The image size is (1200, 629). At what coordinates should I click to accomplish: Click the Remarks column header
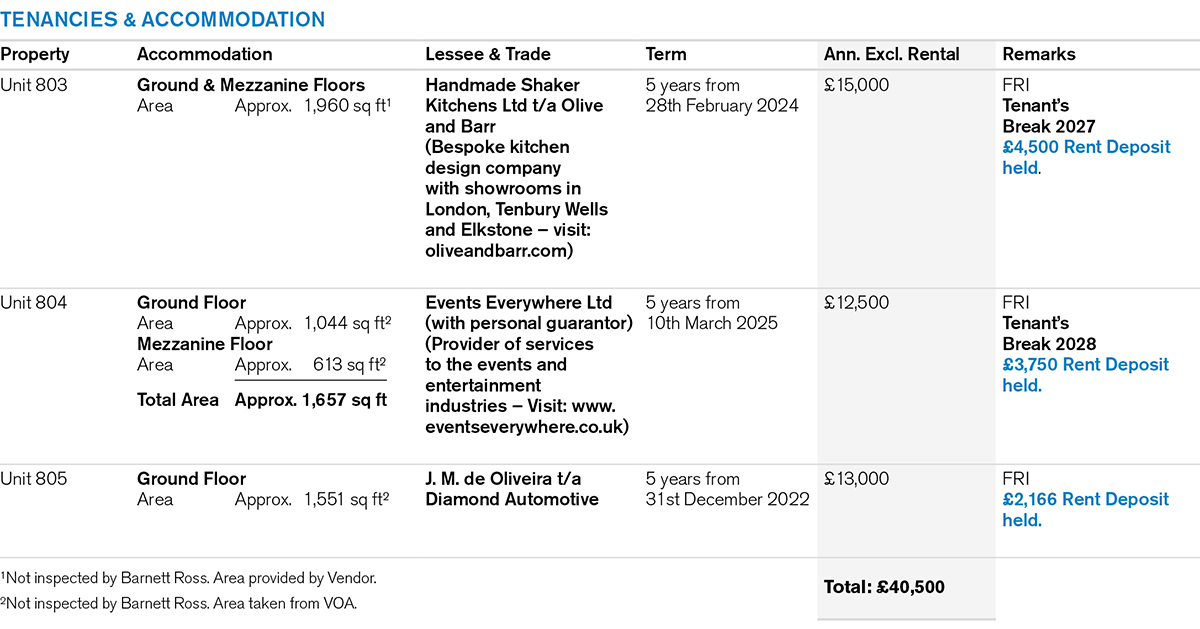click(x=1039, y=54)
